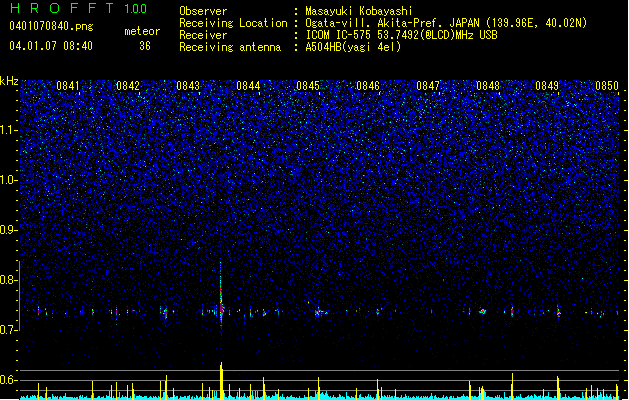The height and width of the screenshot is (400, 629).
Task: Click the meteor count value 36
Action: (x=145, y=46)
